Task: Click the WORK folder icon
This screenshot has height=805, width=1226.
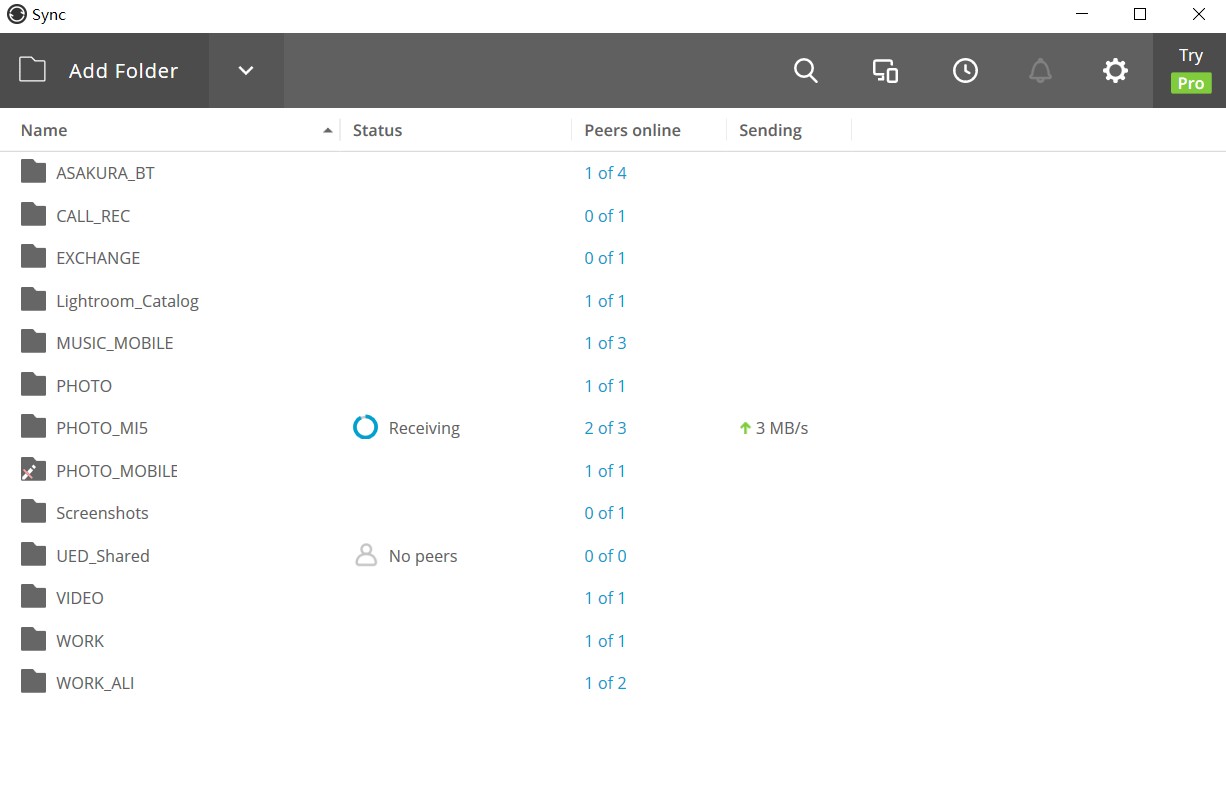Action: point(34,640)
